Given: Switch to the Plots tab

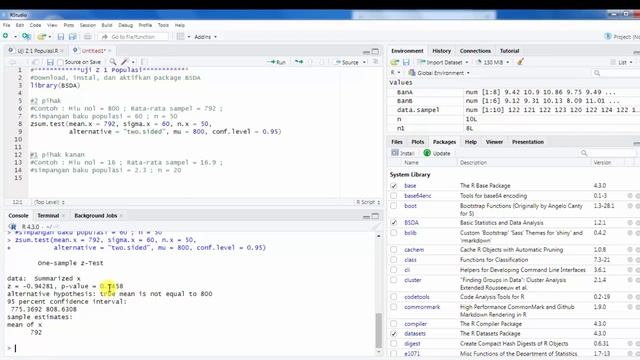Looking at the screenshot, I should (x=418, y=142).
